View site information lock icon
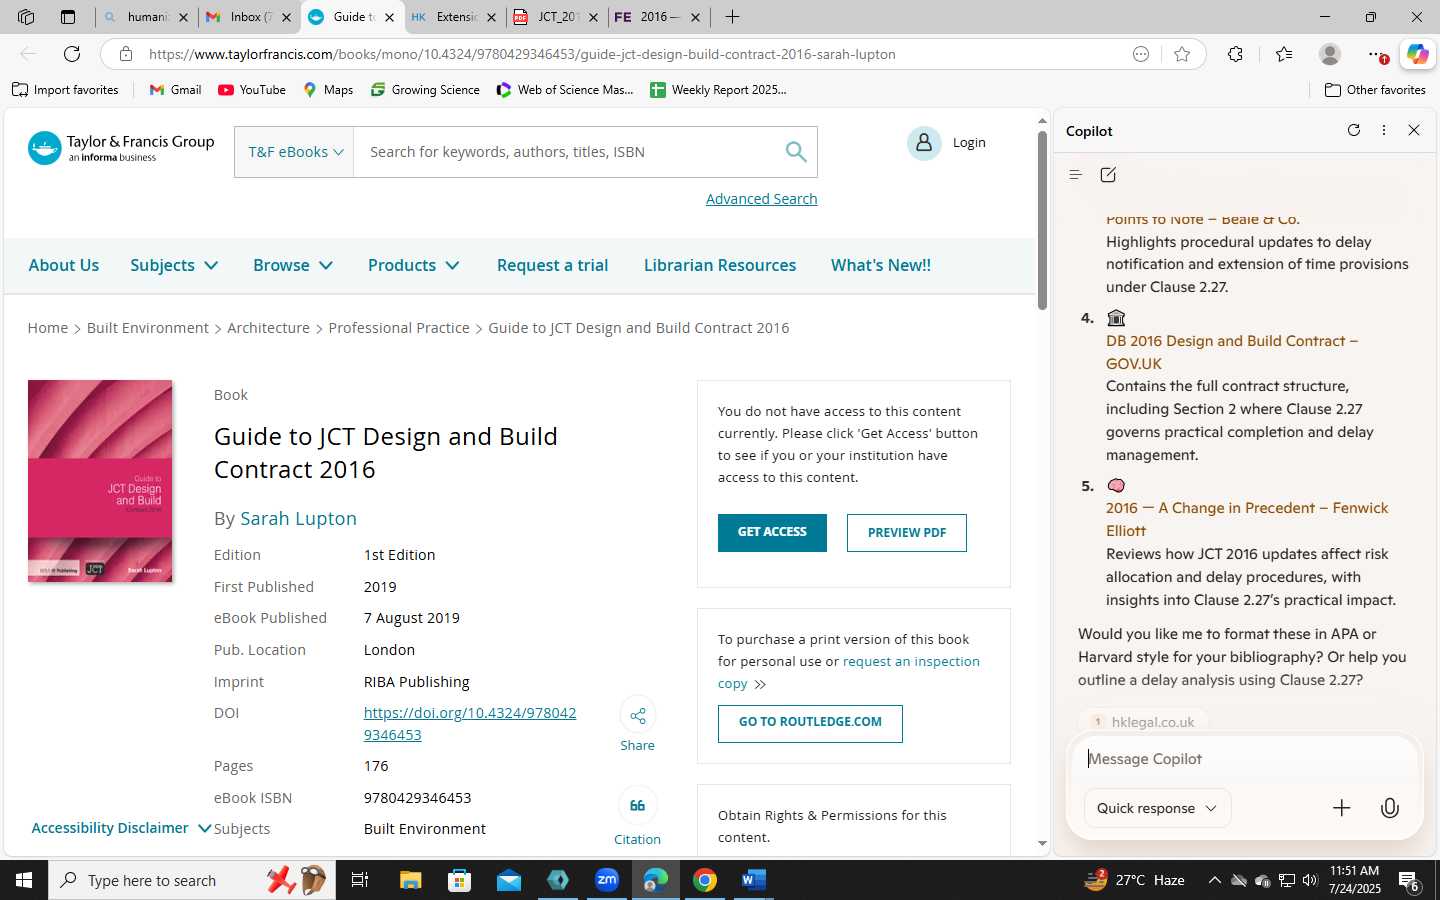Image resolution: width=1440 pixels, height=900 pixels. (x=126, y=54)
